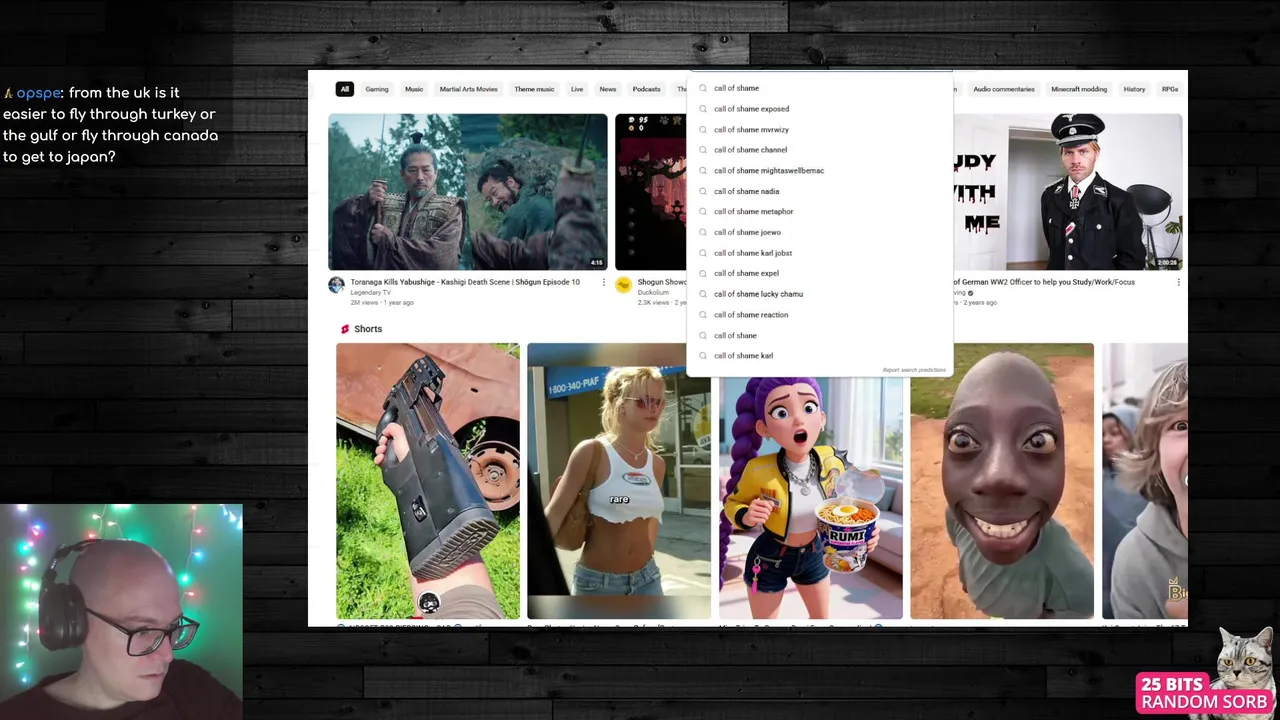Choose suggestion 'call of shame mvrwizy'

820,130
